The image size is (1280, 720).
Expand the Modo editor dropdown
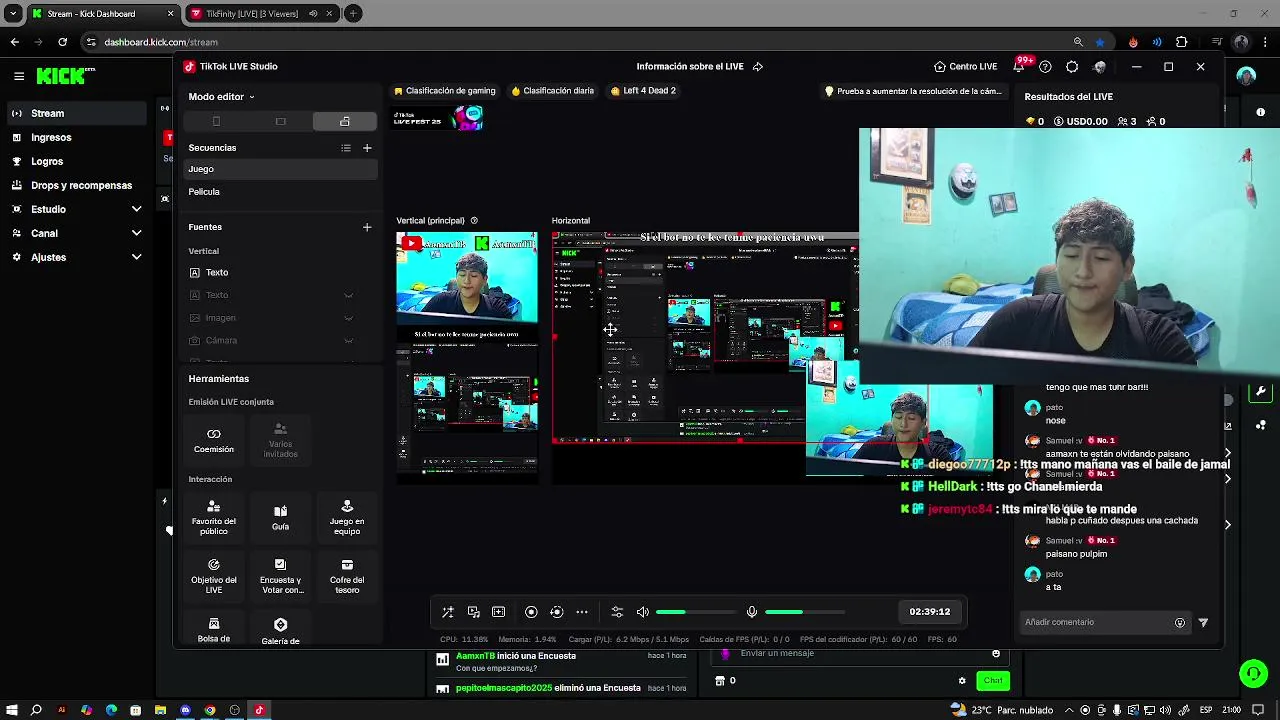(222, 97)
